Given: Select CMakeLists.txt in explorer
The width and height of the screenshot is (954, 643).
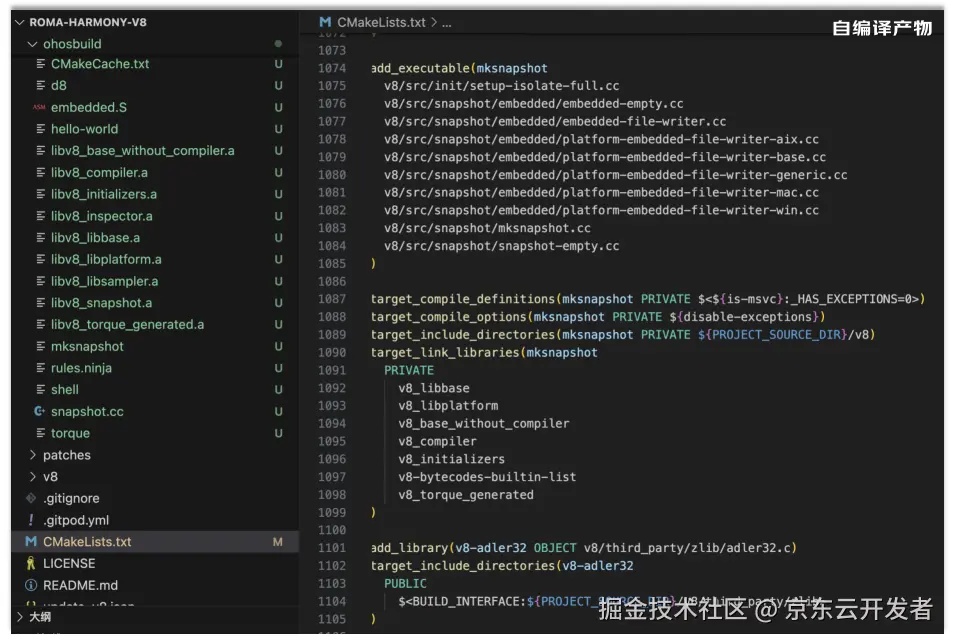Looking at the screenshot, I should click(87, 541).
